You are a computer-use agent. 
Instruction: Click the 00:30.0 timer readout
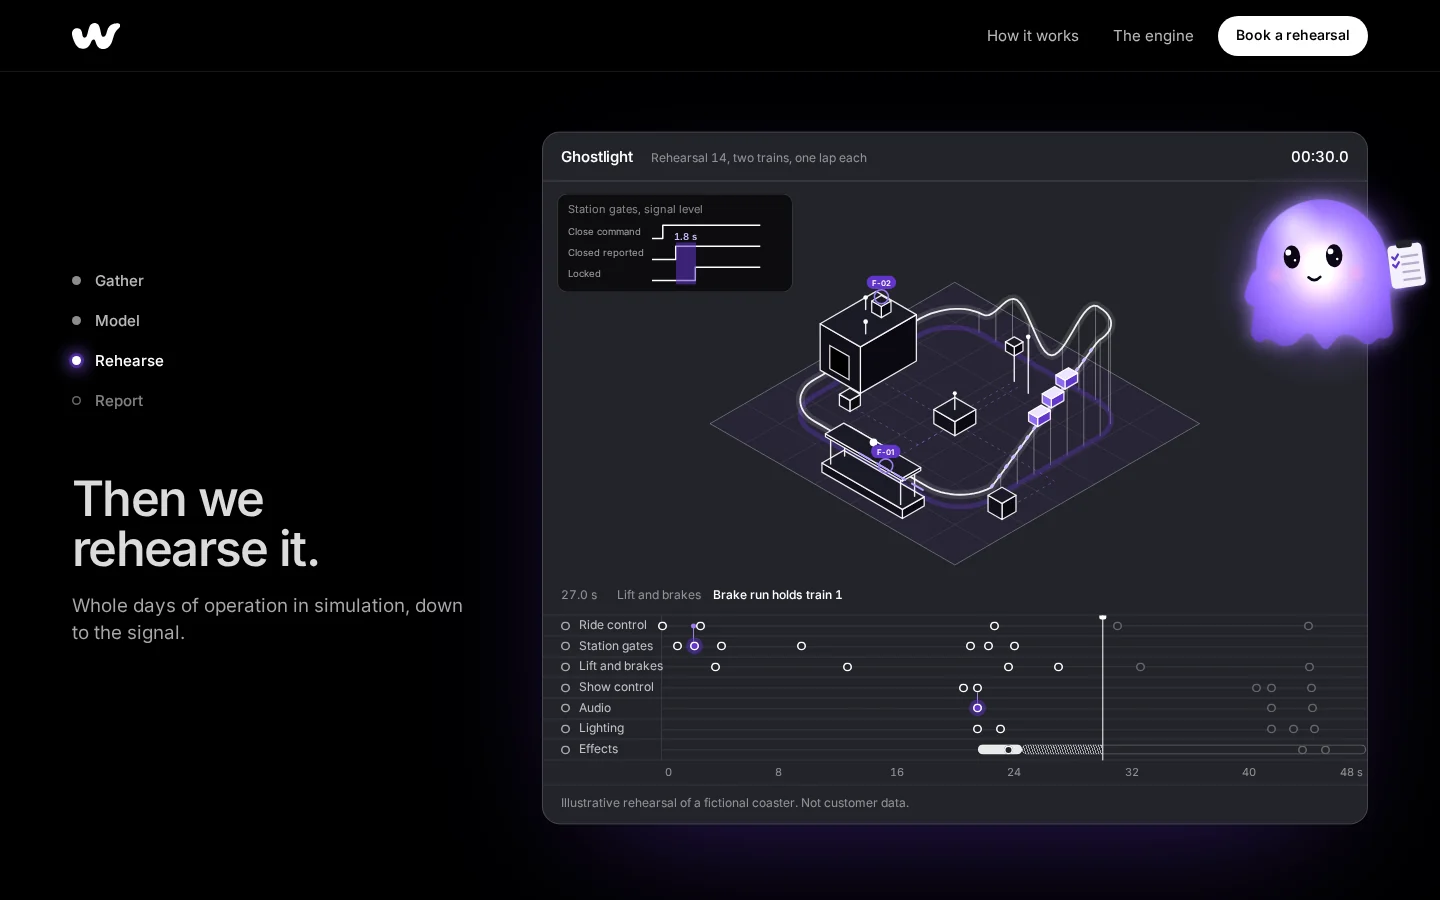pyautogui.click(x=1320, y=157)
